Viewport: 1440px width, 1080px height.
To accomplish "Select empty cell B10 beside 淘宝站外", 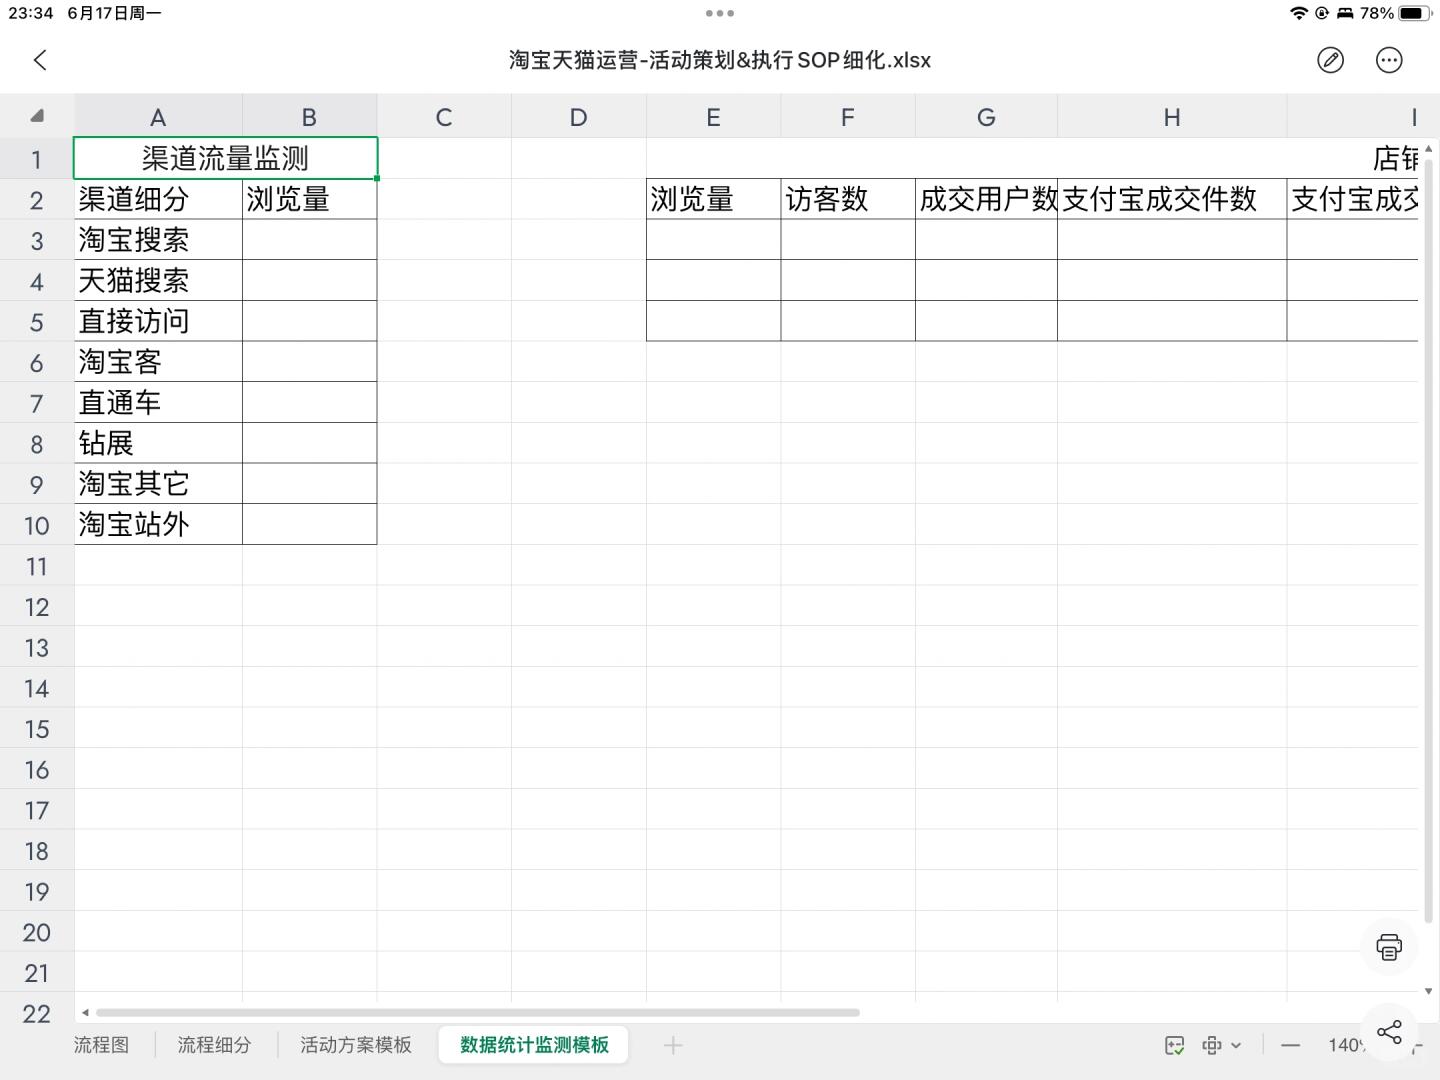I will click(x=309, y=524).
